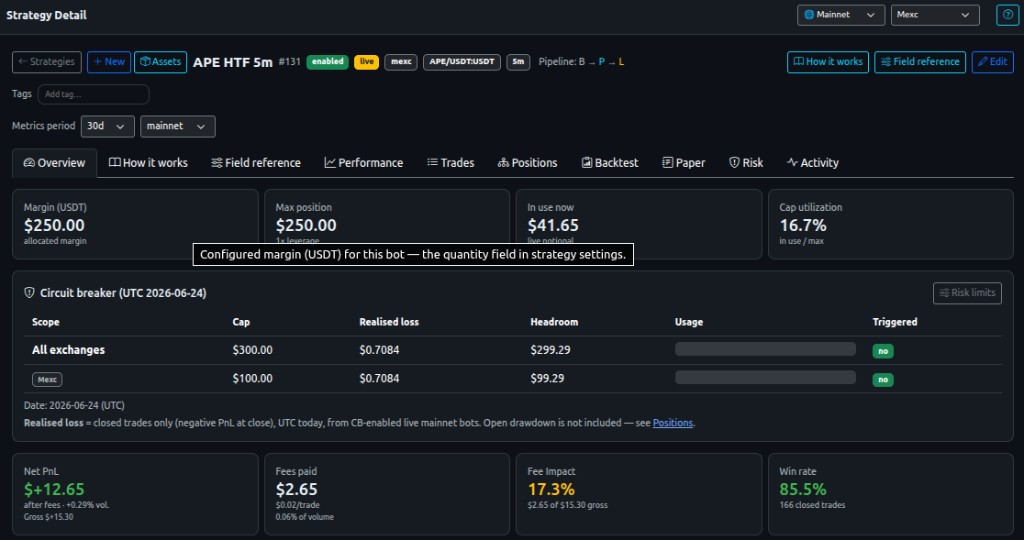The height and width of the screenshot is (540, 1024).
Task: Click the Triggered column header
Action: pos(895,322)
